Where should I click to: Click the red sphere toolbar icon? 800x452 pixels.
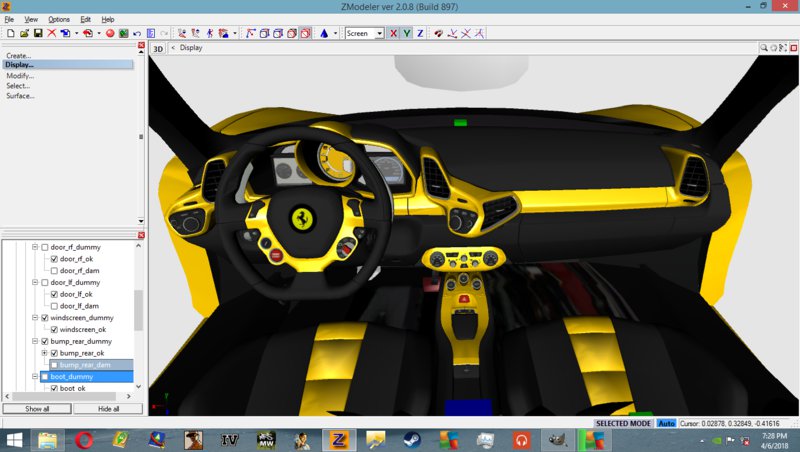(110, 33)
